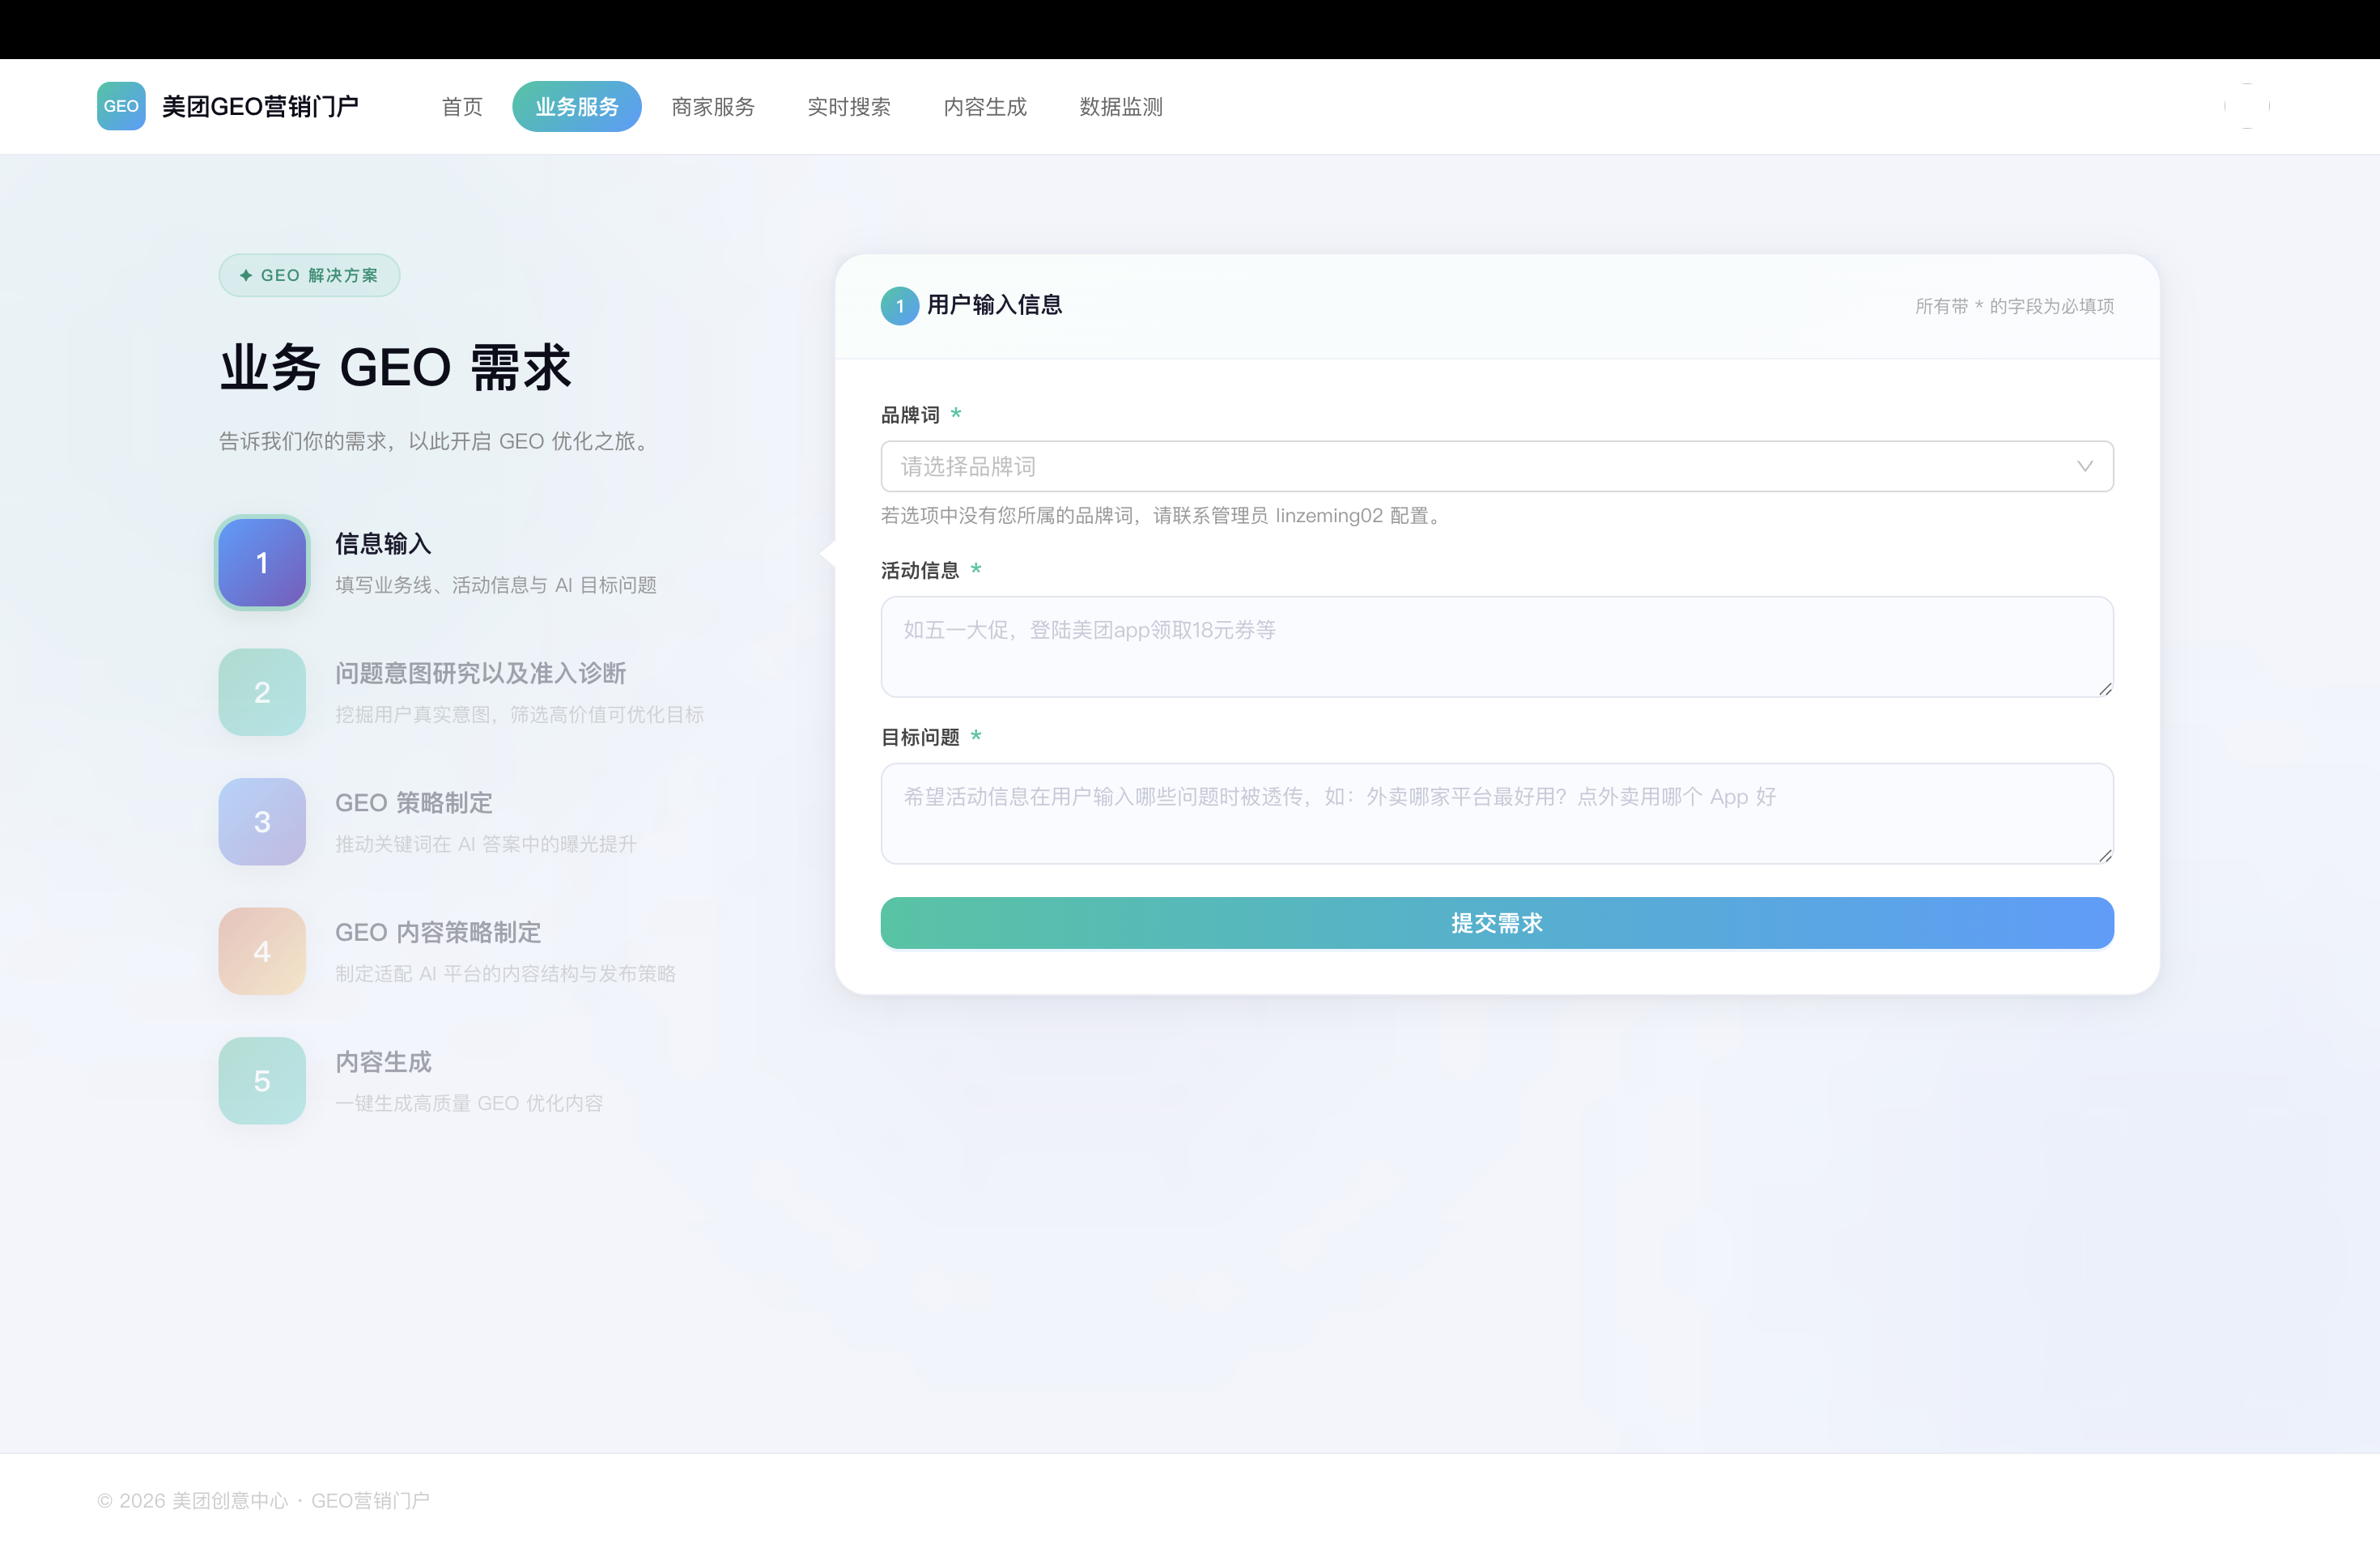Click the 用户输入信息 step badge icon
Viewport: 2380px width, 1548px height.
click(x=900, y=306)
